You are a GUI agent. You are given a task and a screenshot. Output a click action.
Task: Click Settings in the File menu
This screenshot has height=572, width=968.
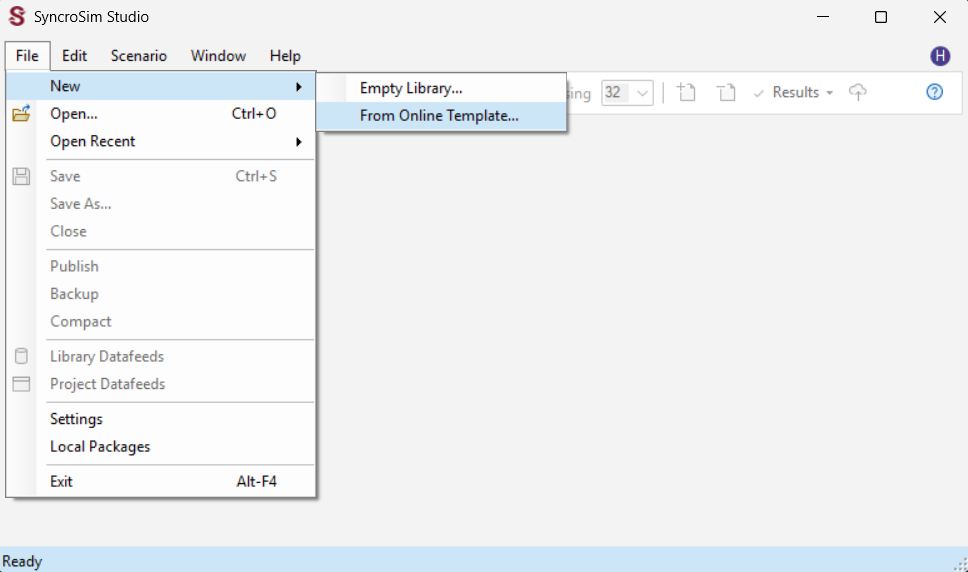[x=77, y=419]
